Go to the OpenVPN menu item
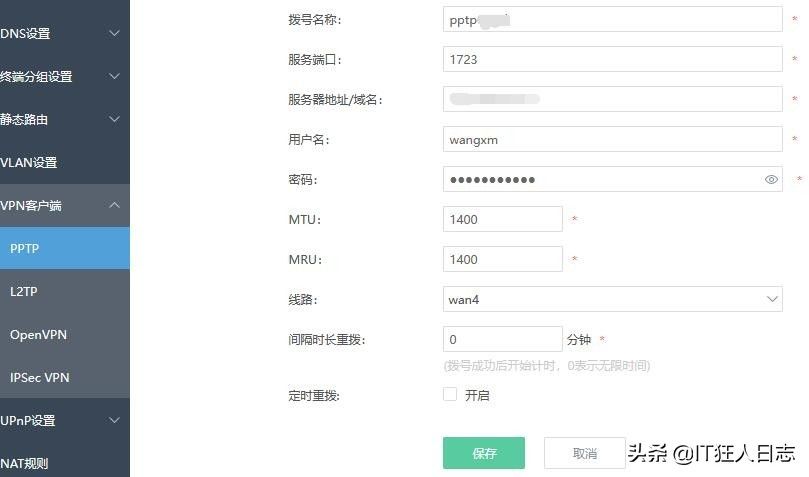This screenshot has height=477, width=809. pyautogui.click(x=64, y=335)
